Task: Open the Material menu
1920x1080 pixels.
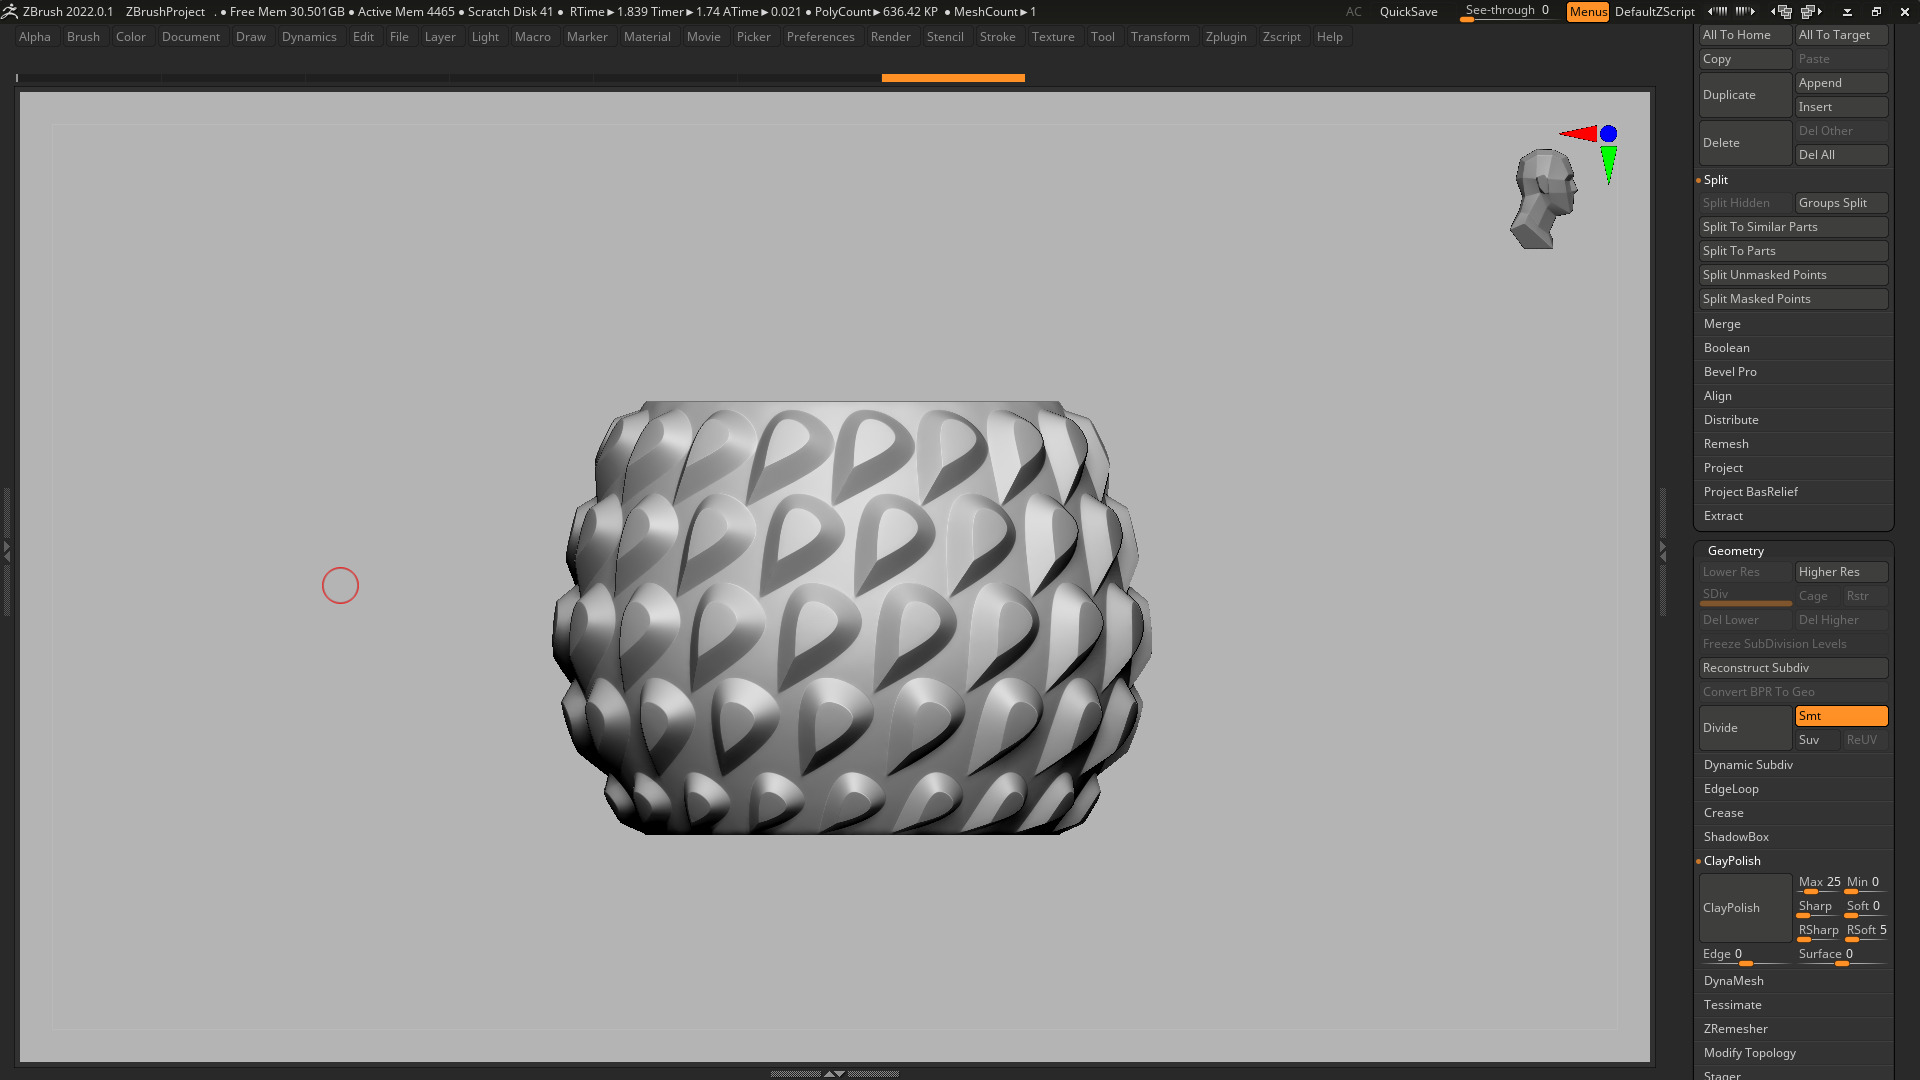Action: pyautogui.click(x=647, y=37)
